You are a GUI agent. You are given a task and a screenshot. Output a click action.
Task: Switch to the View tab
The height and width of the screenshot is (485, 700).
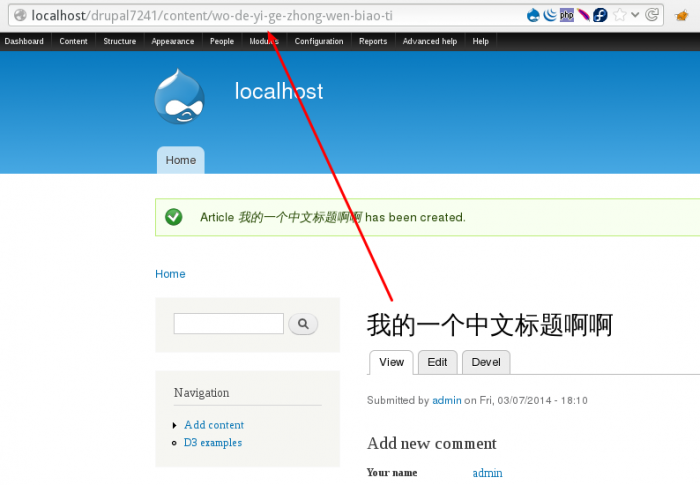(x=392, y=362)
